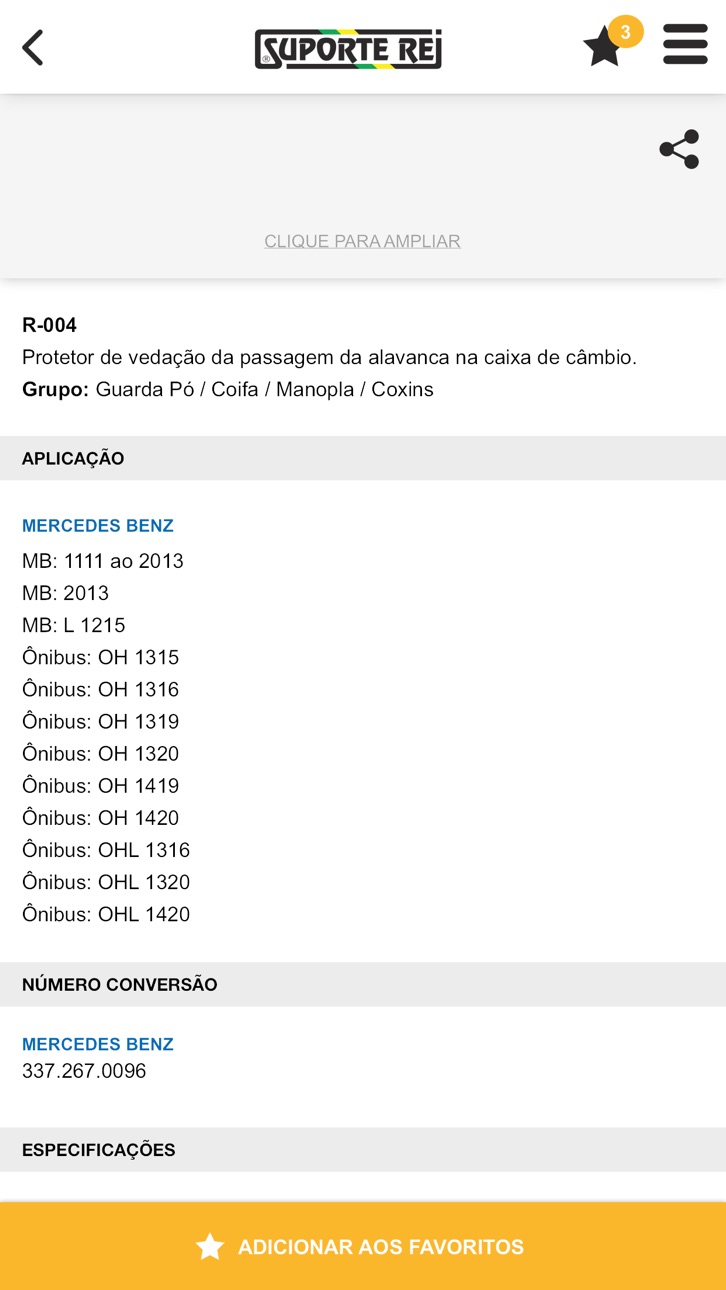This screenshot has width=726, height=1290.
Task: Tap the product code R-004
Action: pyautogui.click(x=50, y=325)
